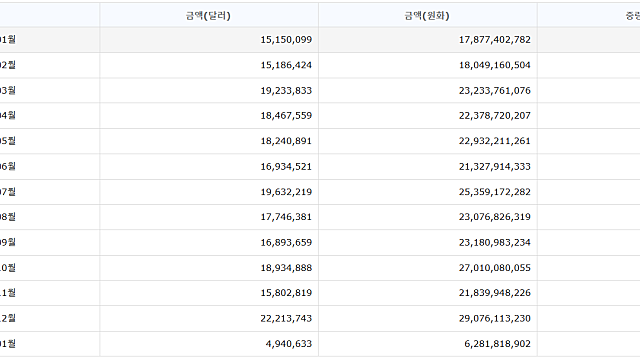Select the won amount 17,877,402,782

coord(495,40)
